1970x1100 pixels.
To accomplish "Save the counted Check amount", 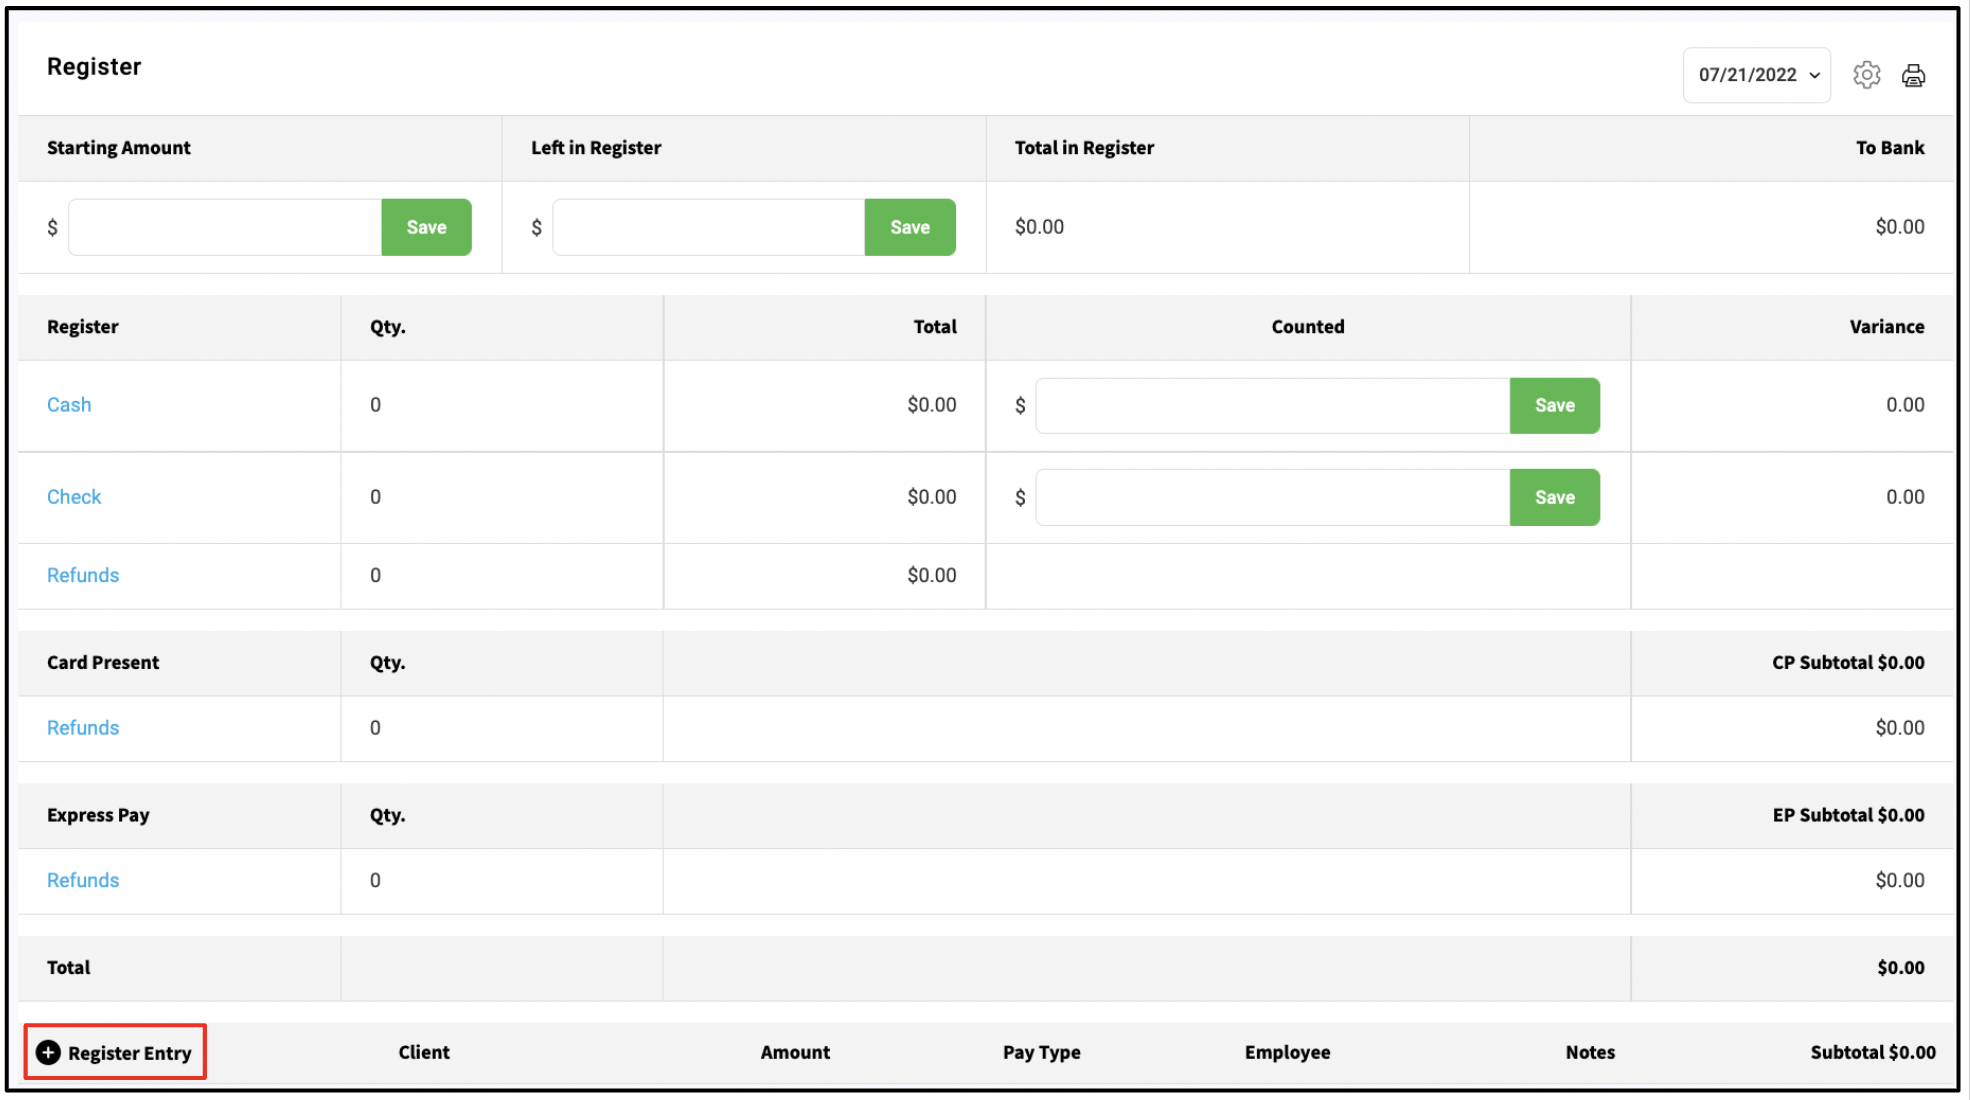I will (x=1554, y=497).
